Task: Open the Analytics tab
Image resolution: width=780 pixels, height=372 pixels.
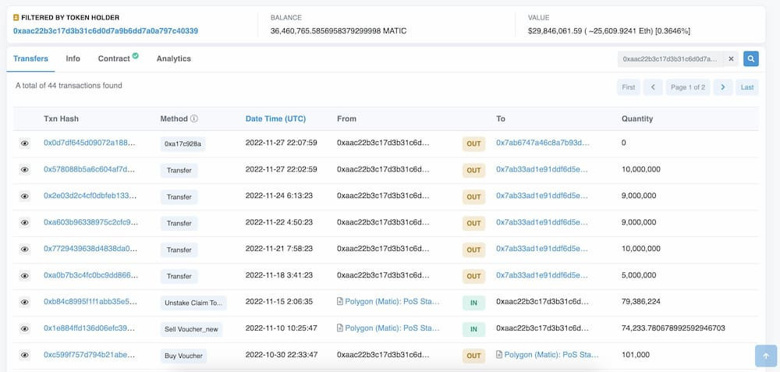Action: 174,59
